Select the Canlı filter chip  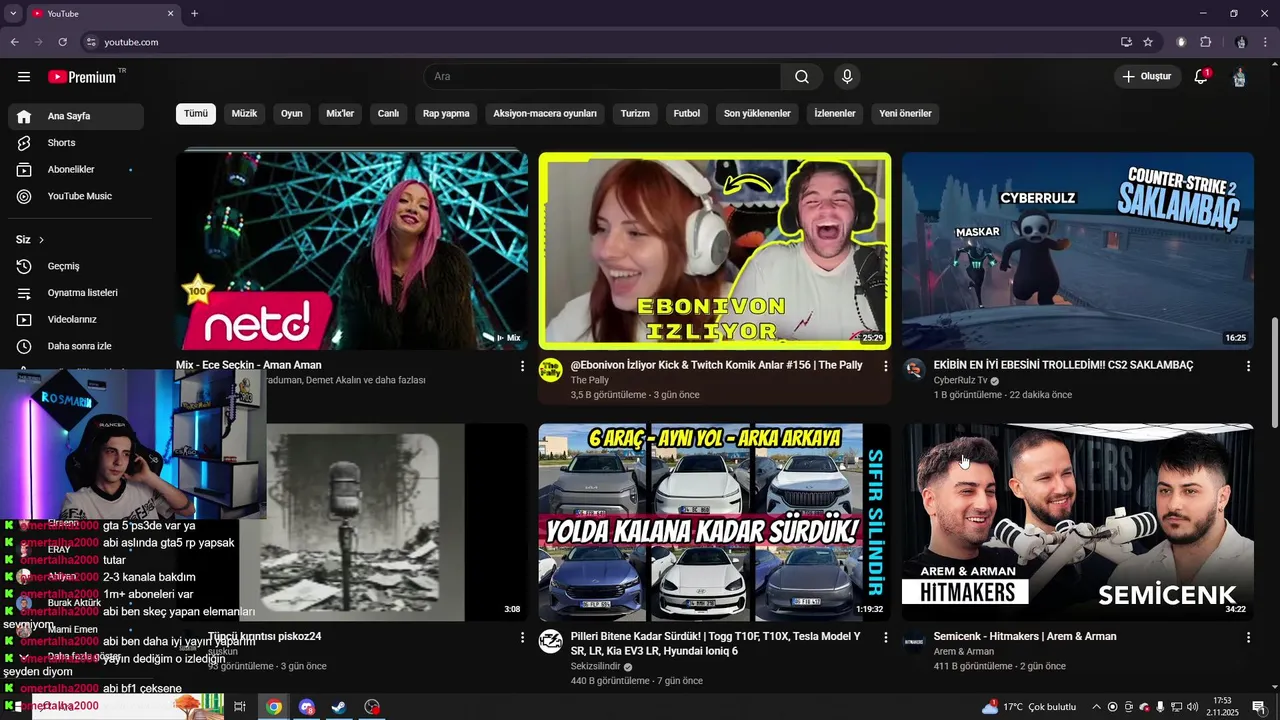click(x=388, y=114)
